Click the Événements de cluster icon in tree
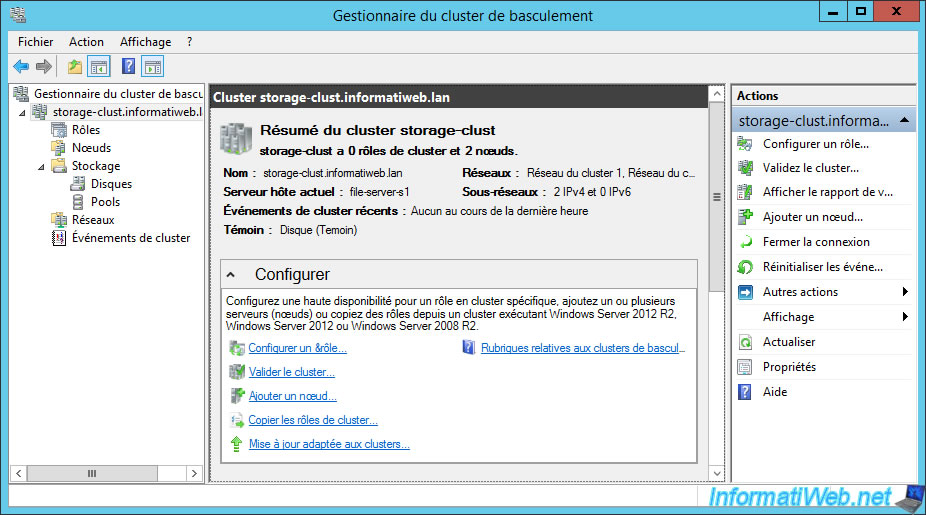Image resolution: width=926 pixels, height=515 pixels. pos(59,238)
